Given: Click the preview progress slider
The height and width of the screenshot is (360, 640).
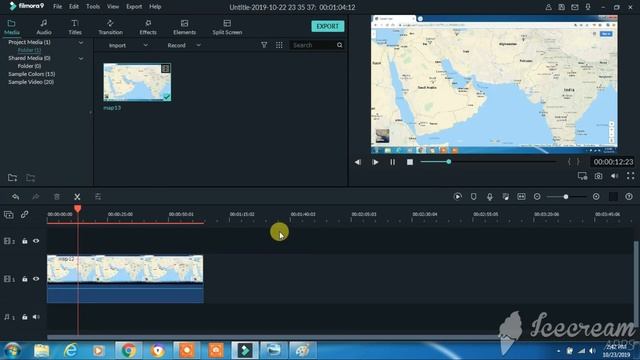Looking at the screenshot, I should pos(489,162).
